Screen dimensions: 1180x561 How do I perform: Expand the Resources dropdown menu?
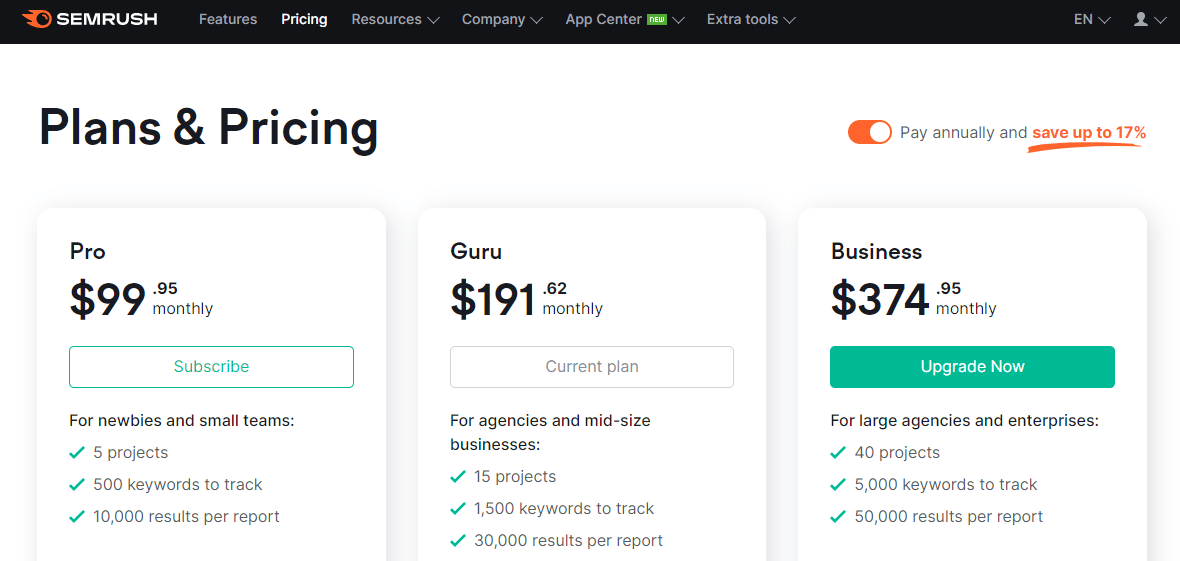(x=395, y=20)
